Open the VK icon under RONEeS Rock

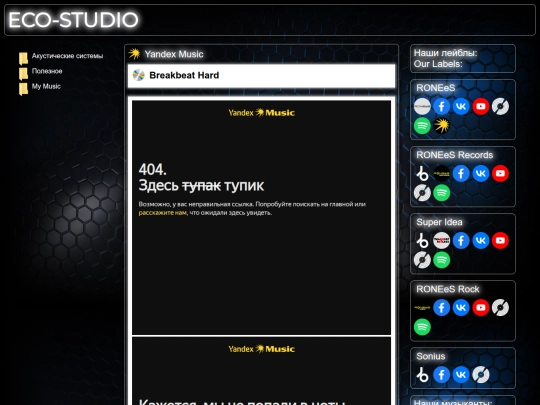461,308
